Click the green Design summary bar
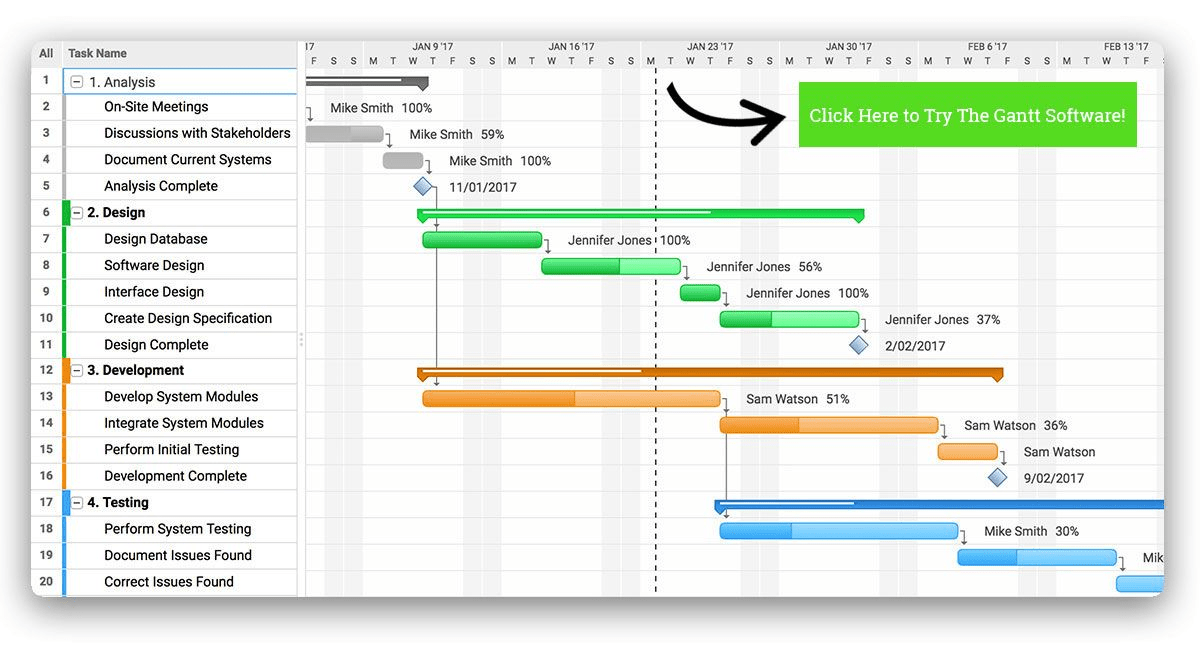Screen dimensions: 1200x650 click(640, 215)
